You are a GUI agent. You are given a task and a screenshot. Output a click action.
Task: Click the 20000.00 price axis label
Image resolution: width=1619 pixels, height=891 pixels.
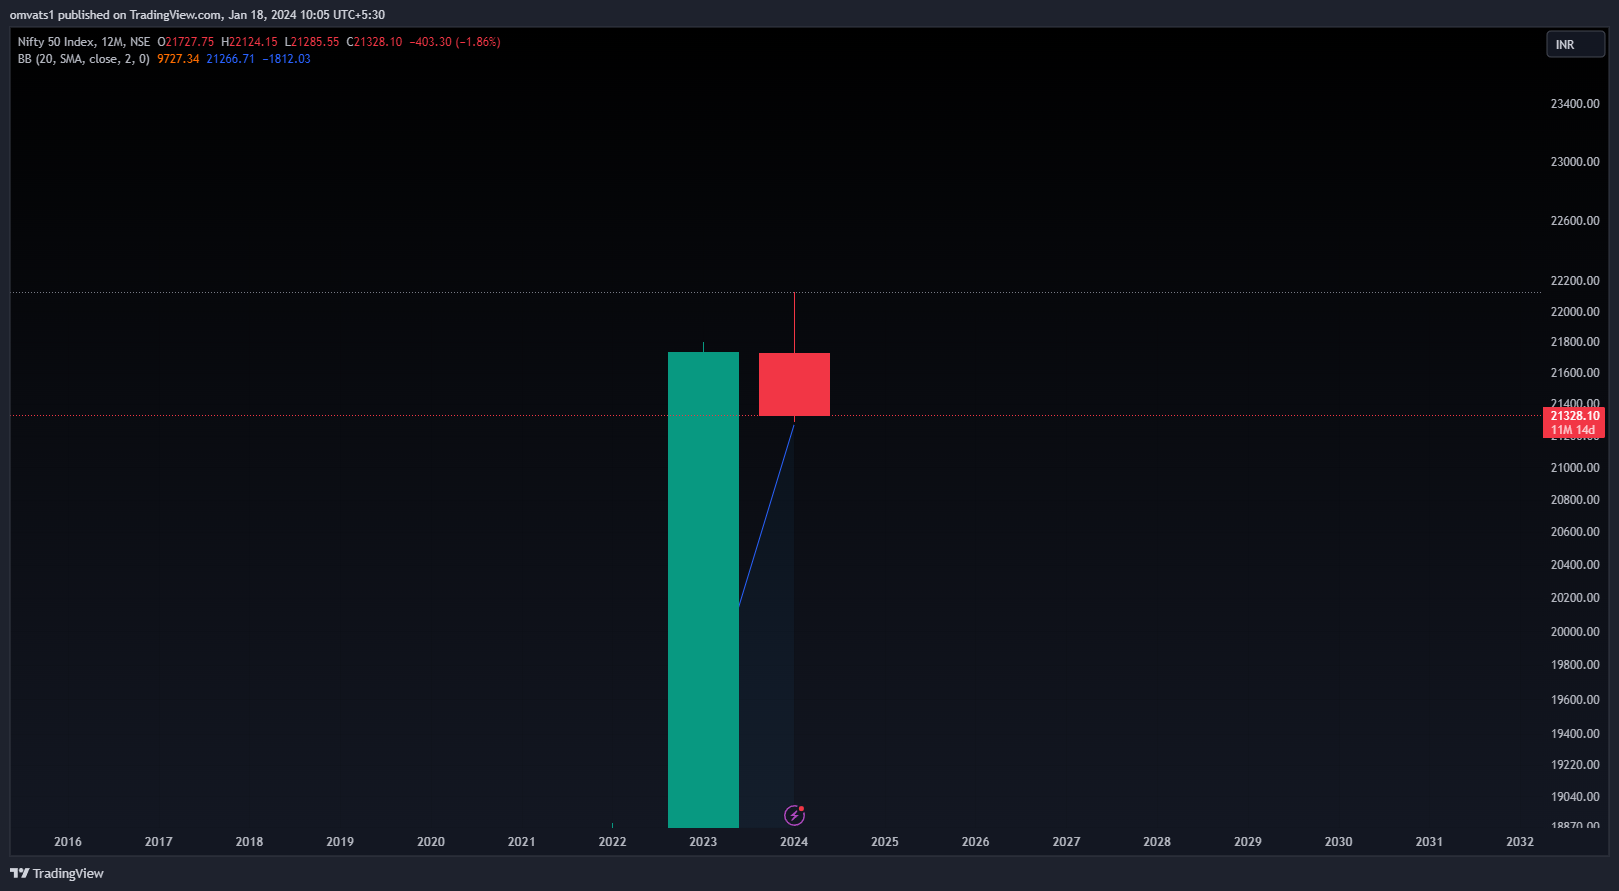tap(1575, 632)
